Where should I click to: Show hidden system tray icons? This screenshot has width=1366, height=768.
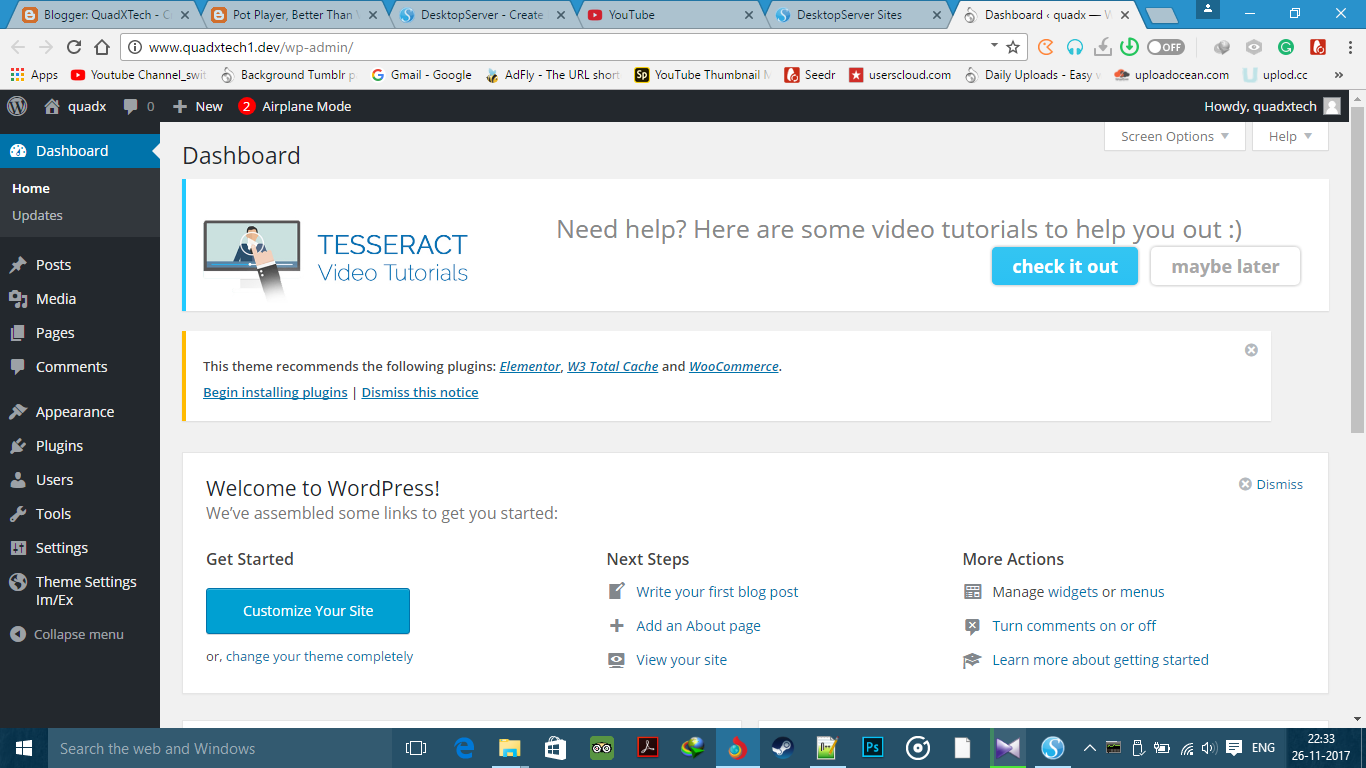coord(1090,748)
